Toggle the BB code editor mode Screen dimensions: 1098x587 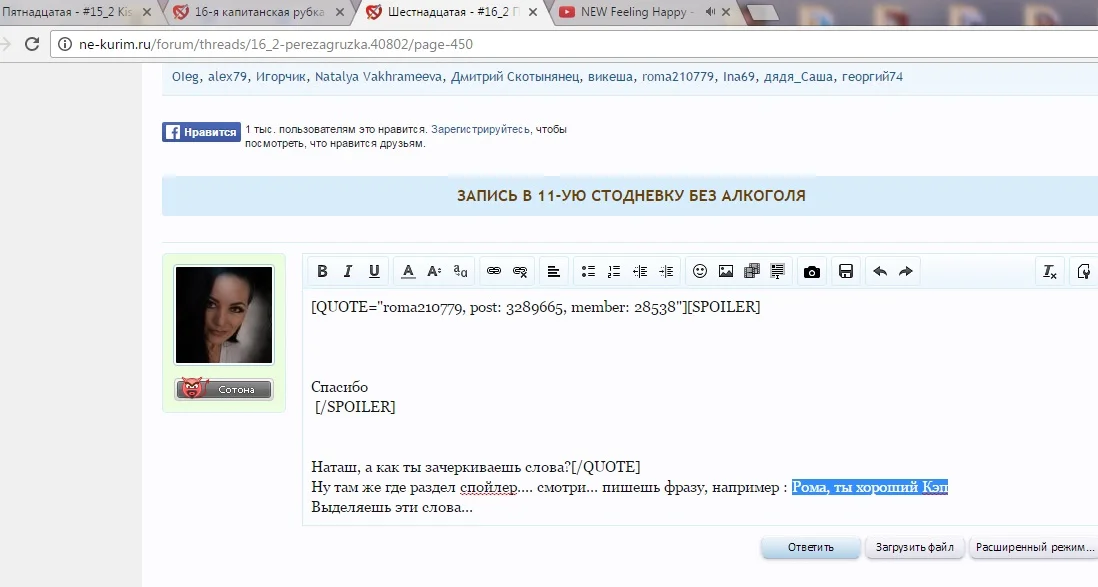[x=1083, y=270]
